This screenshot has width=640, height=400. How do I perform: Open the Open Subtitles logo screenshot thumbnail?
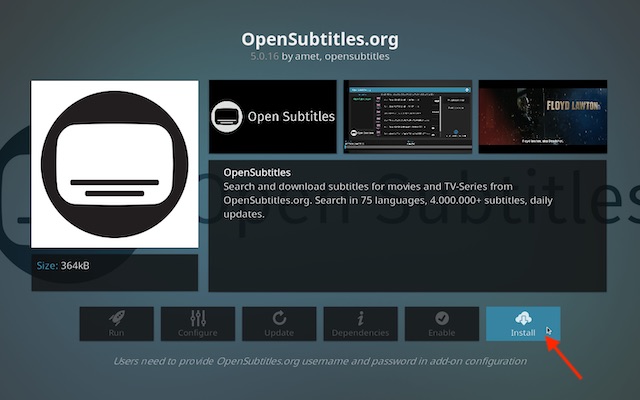[x=273, y=117]
